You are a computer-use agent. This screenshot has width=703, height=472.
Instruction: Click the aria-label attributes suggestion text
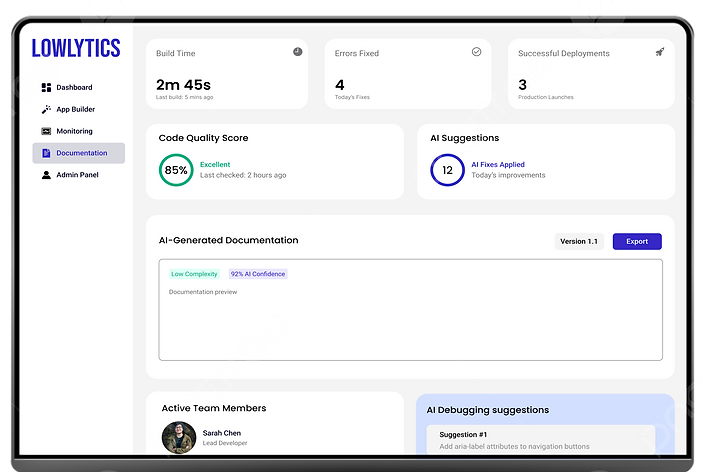tap(514, 446)
